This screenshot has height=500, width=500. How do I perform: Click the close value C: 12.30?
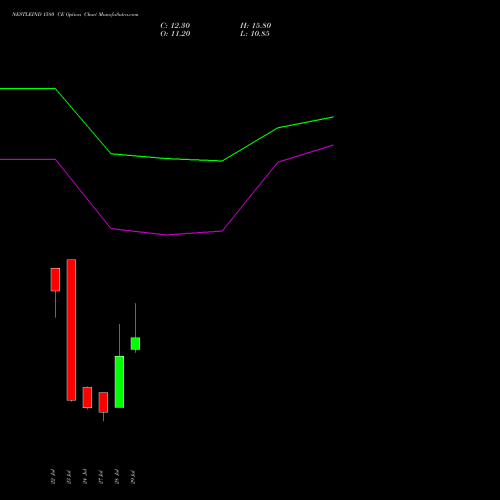175,26
